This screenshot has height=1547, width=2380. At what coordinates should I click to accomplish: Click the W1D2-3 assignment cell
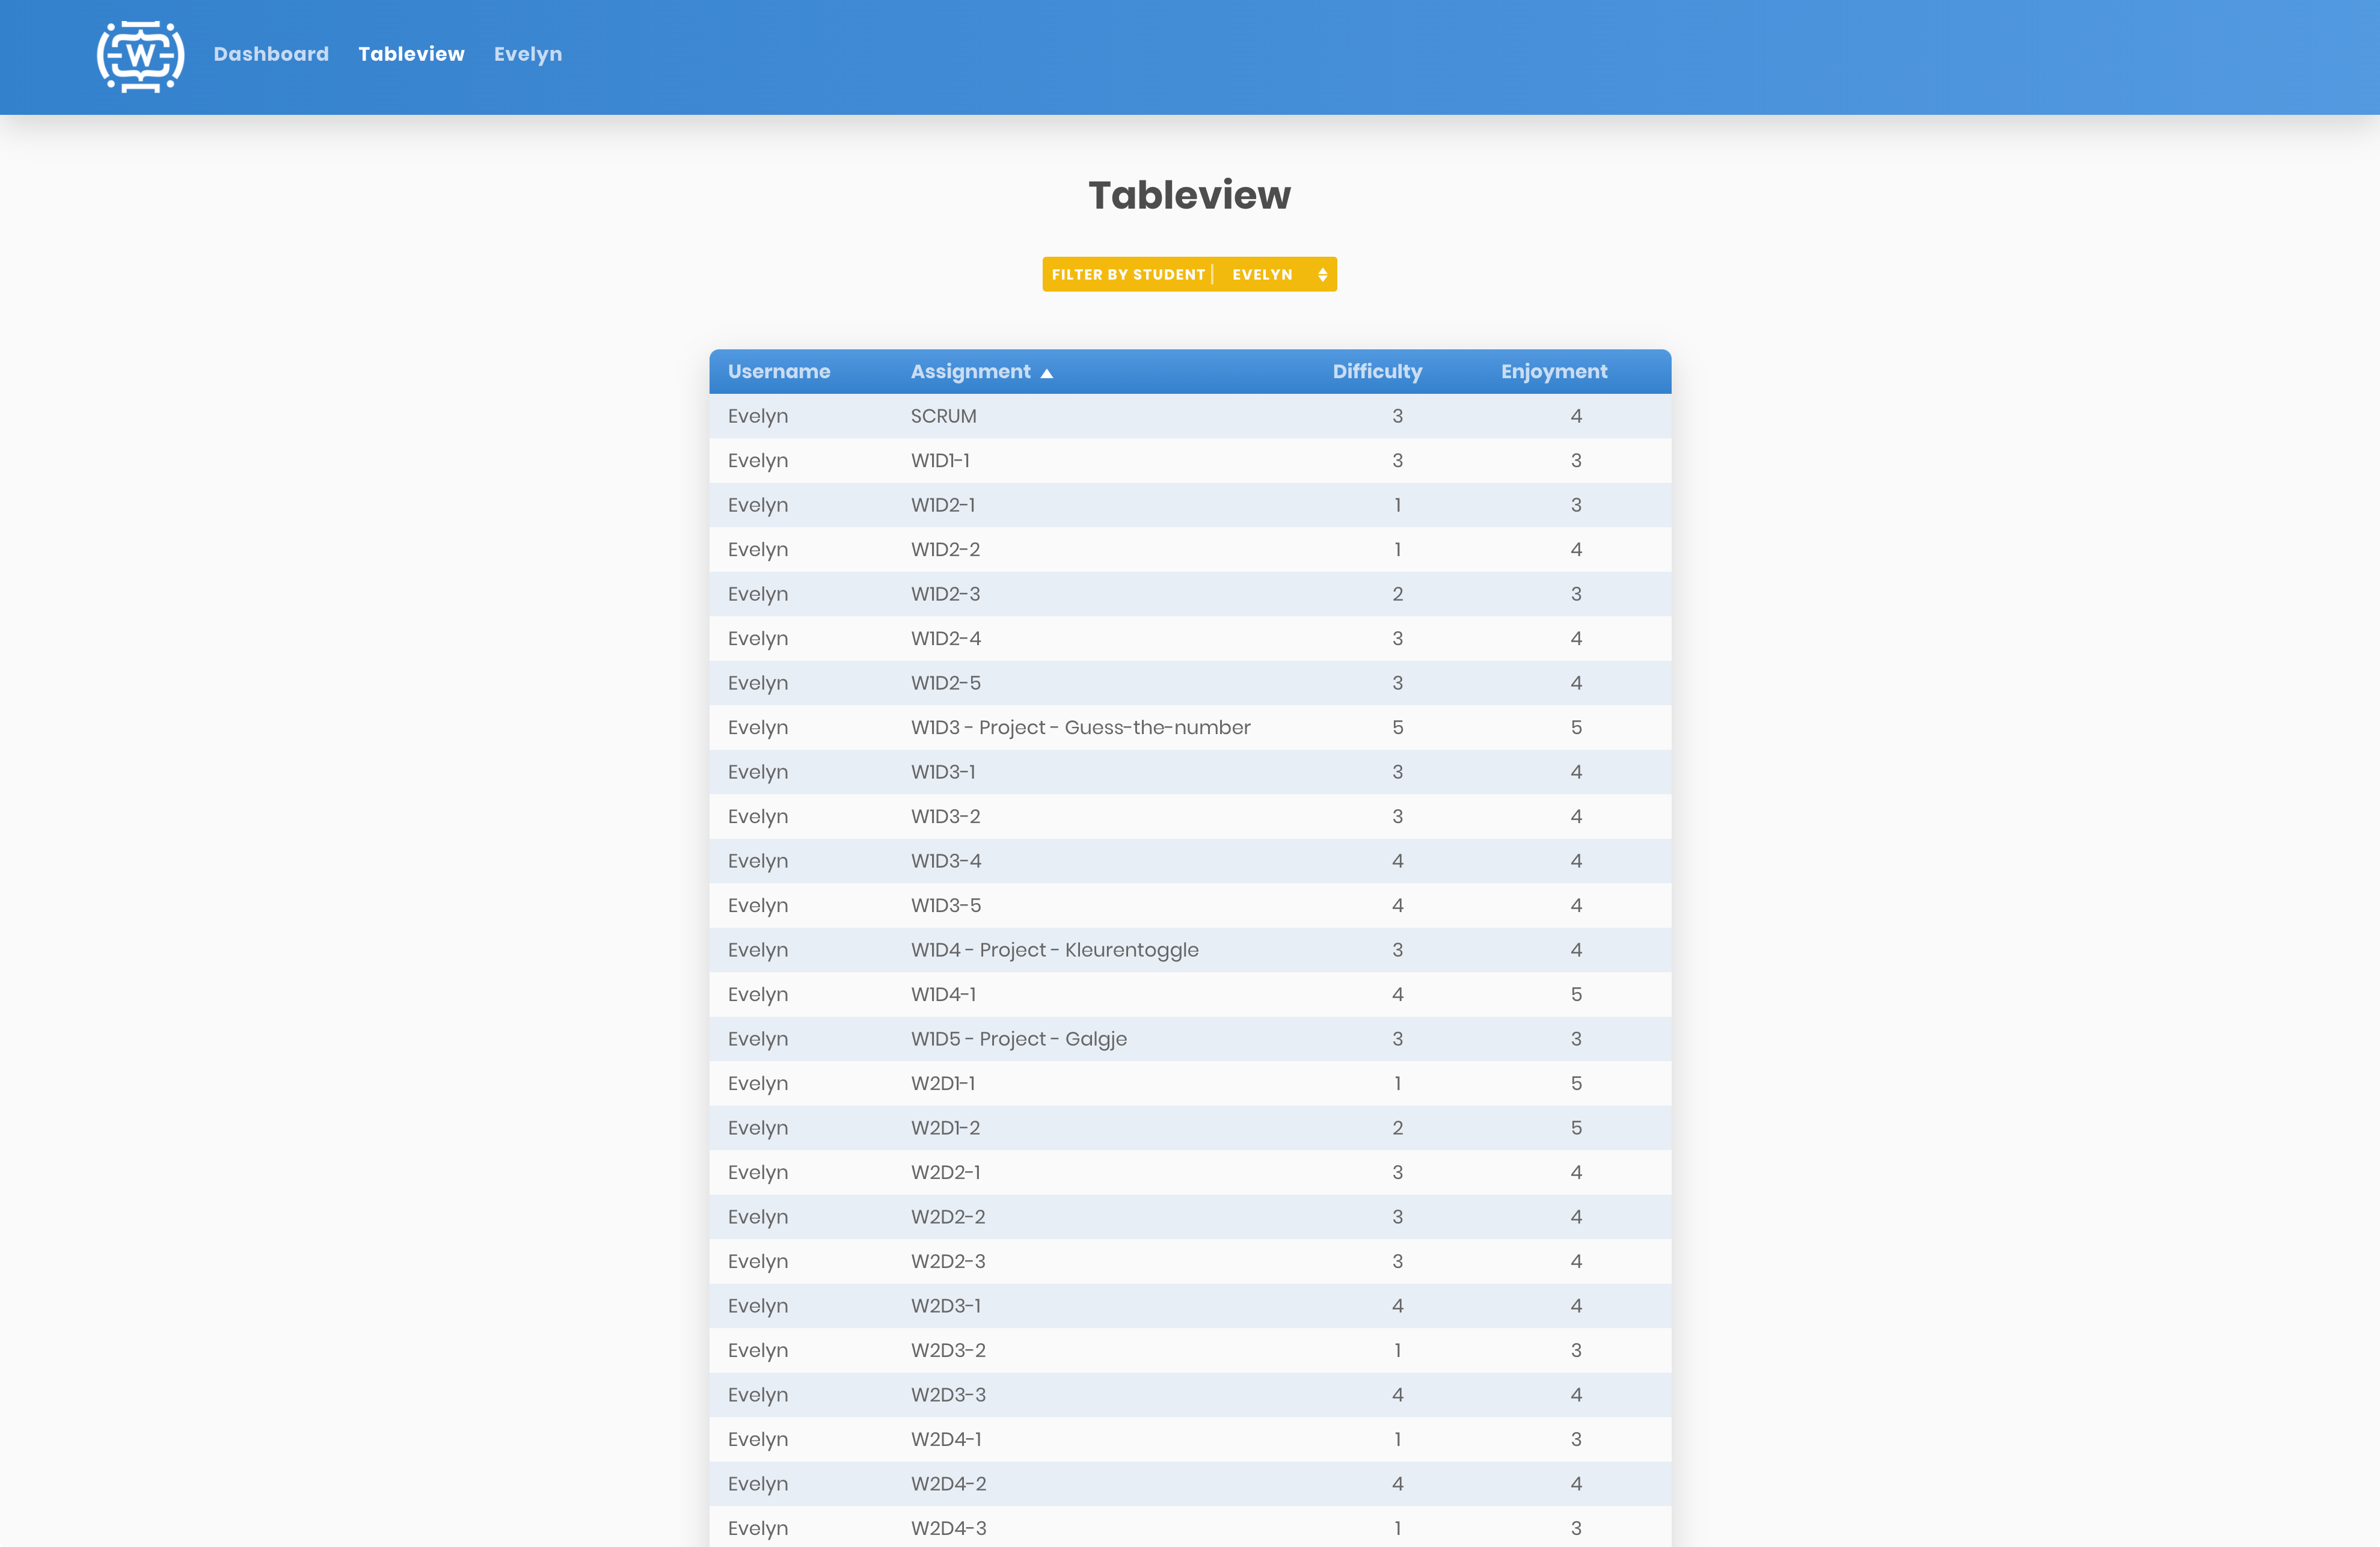945,594
